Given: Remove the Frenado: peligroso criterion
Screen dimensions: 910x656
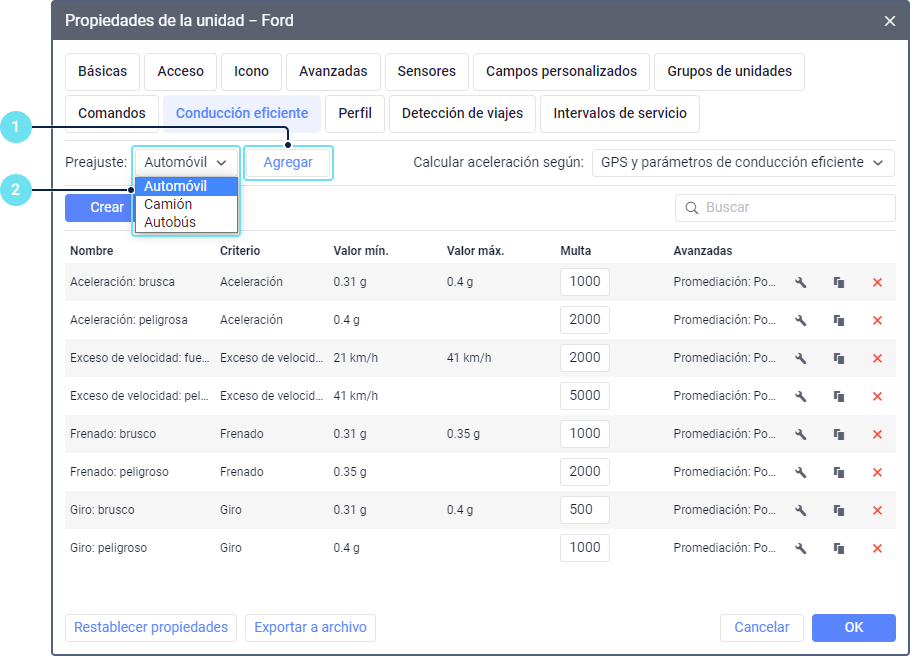Looking at the screenshot, I should tap(878, 472).
